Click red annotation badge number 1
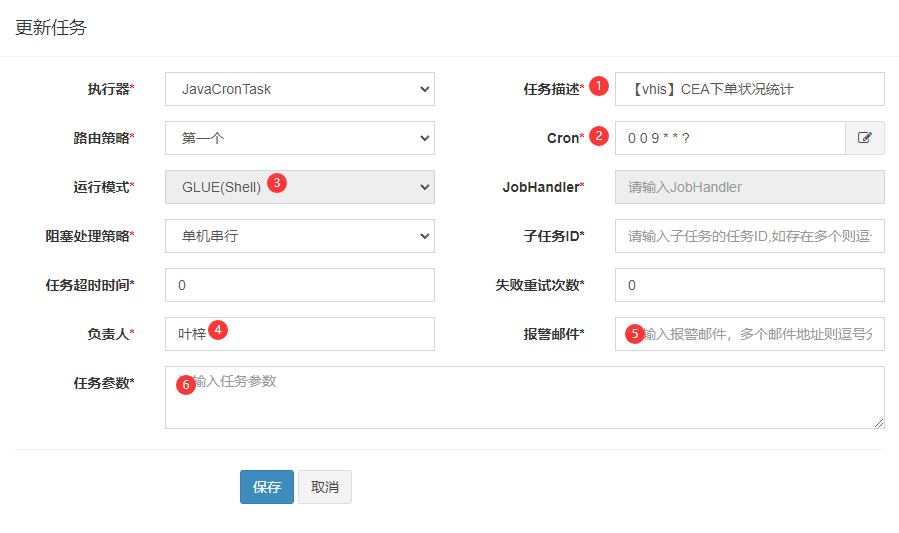This screenshot has width=899, height=533. coord(599,85)
